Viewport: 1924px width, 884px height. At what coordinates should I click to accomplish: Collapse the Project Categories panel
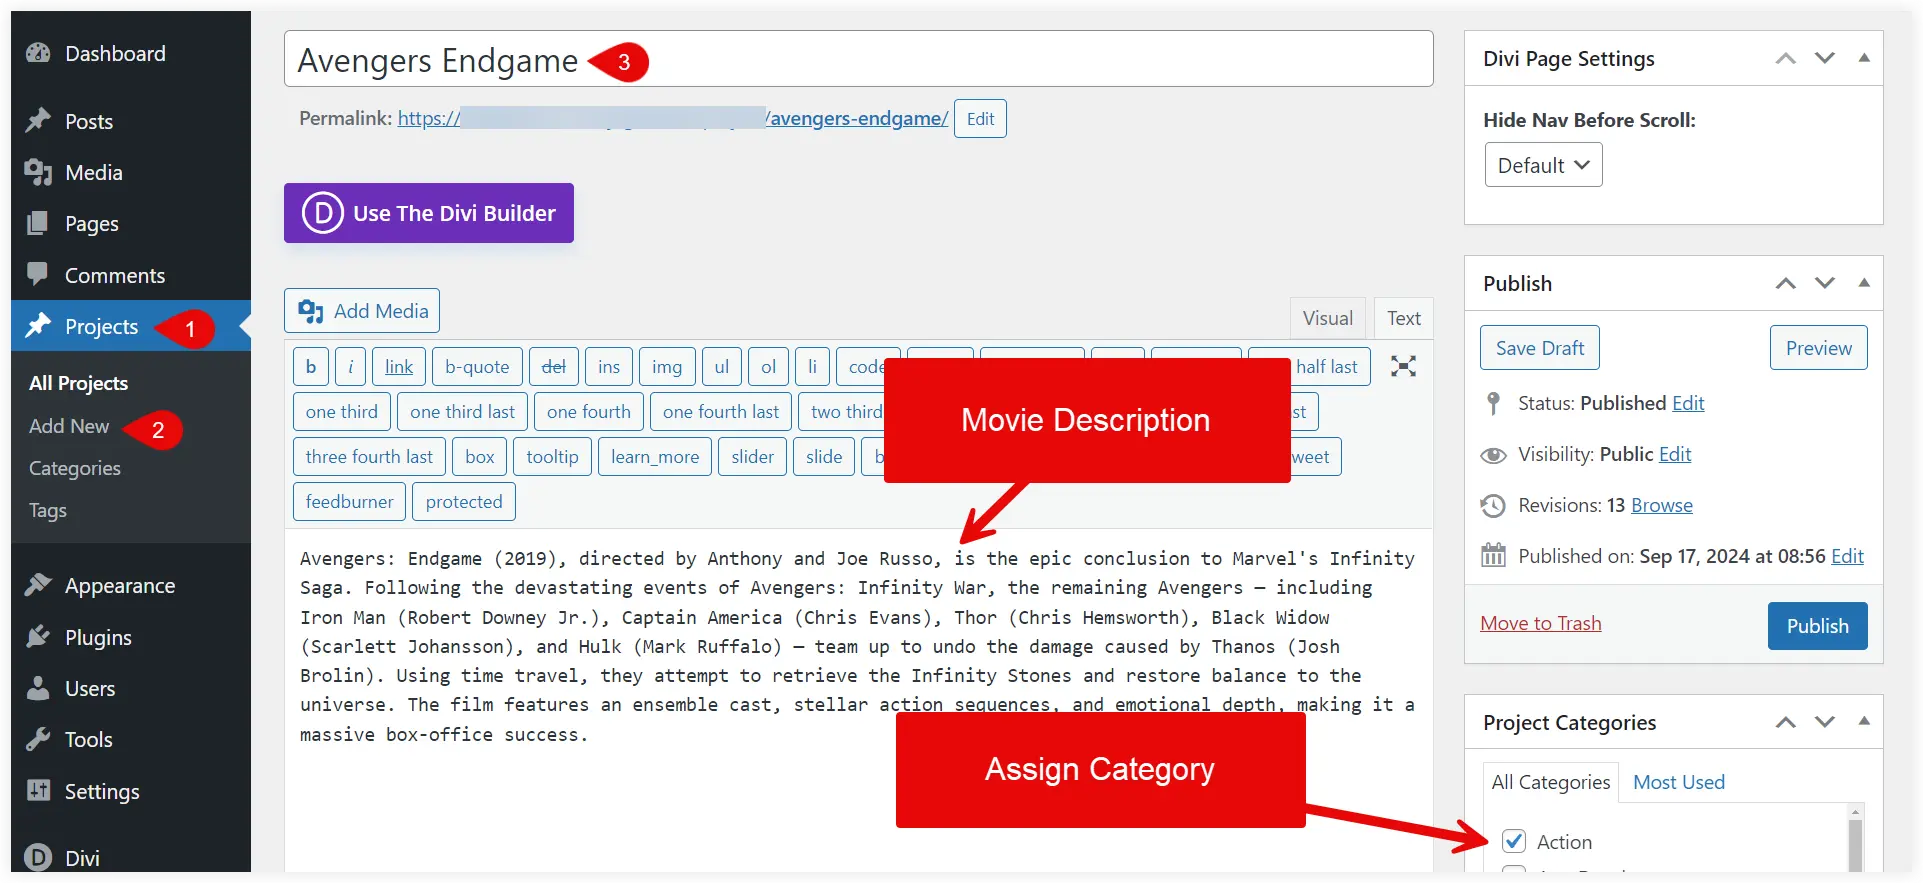1864,721
